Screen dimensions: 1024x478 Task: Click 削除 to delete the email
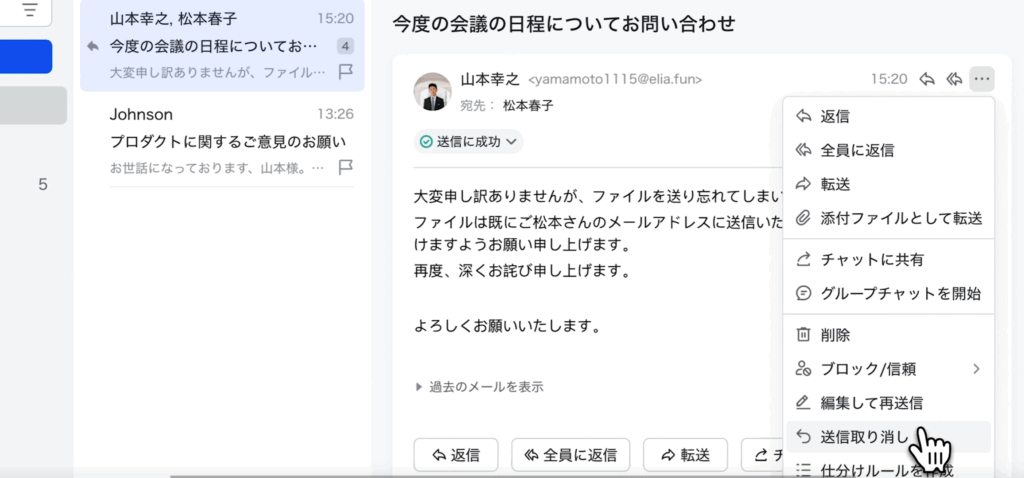pos(835,335)
